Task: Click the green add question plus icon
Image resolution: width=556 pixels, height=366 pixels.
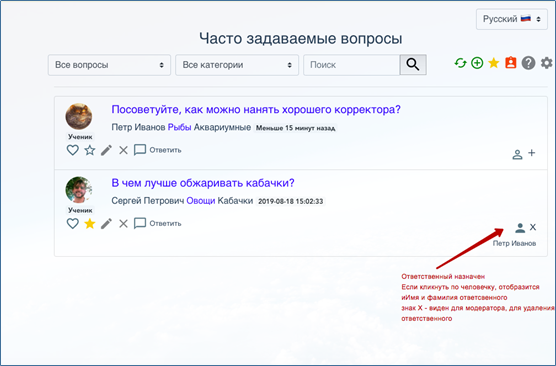Action: 477,63
